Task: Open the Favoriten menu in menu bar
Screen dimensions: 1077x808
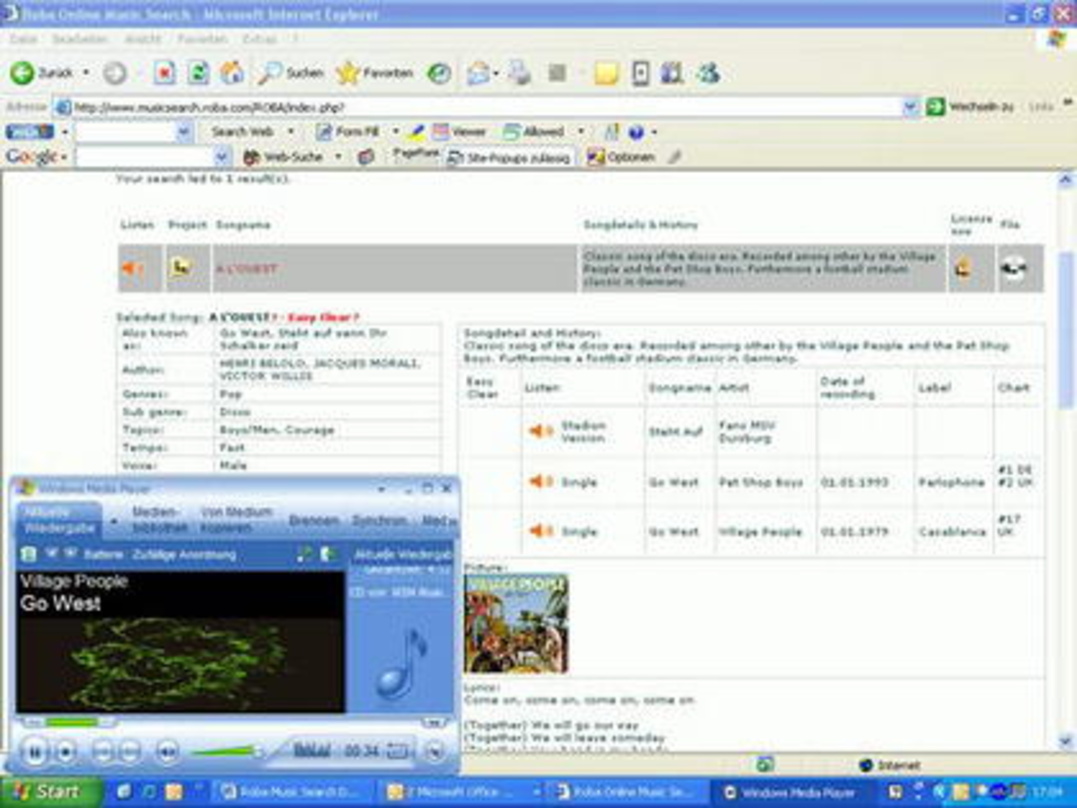Action: pyautogui.click(x=202, y=39)
